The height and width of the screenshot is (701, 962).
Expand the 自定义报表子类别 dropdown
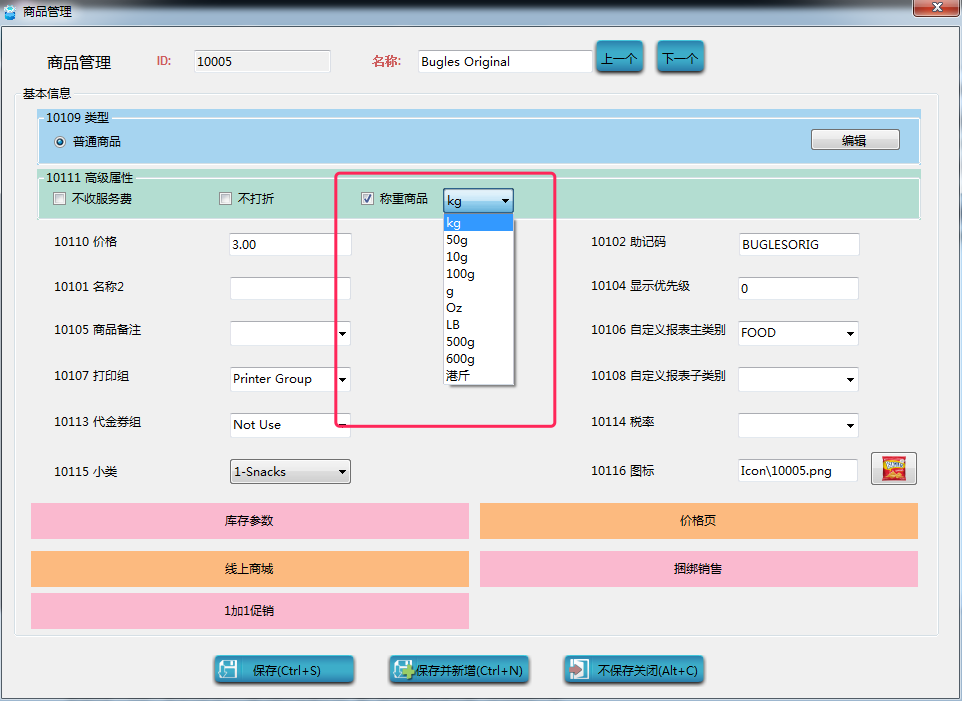850,380
